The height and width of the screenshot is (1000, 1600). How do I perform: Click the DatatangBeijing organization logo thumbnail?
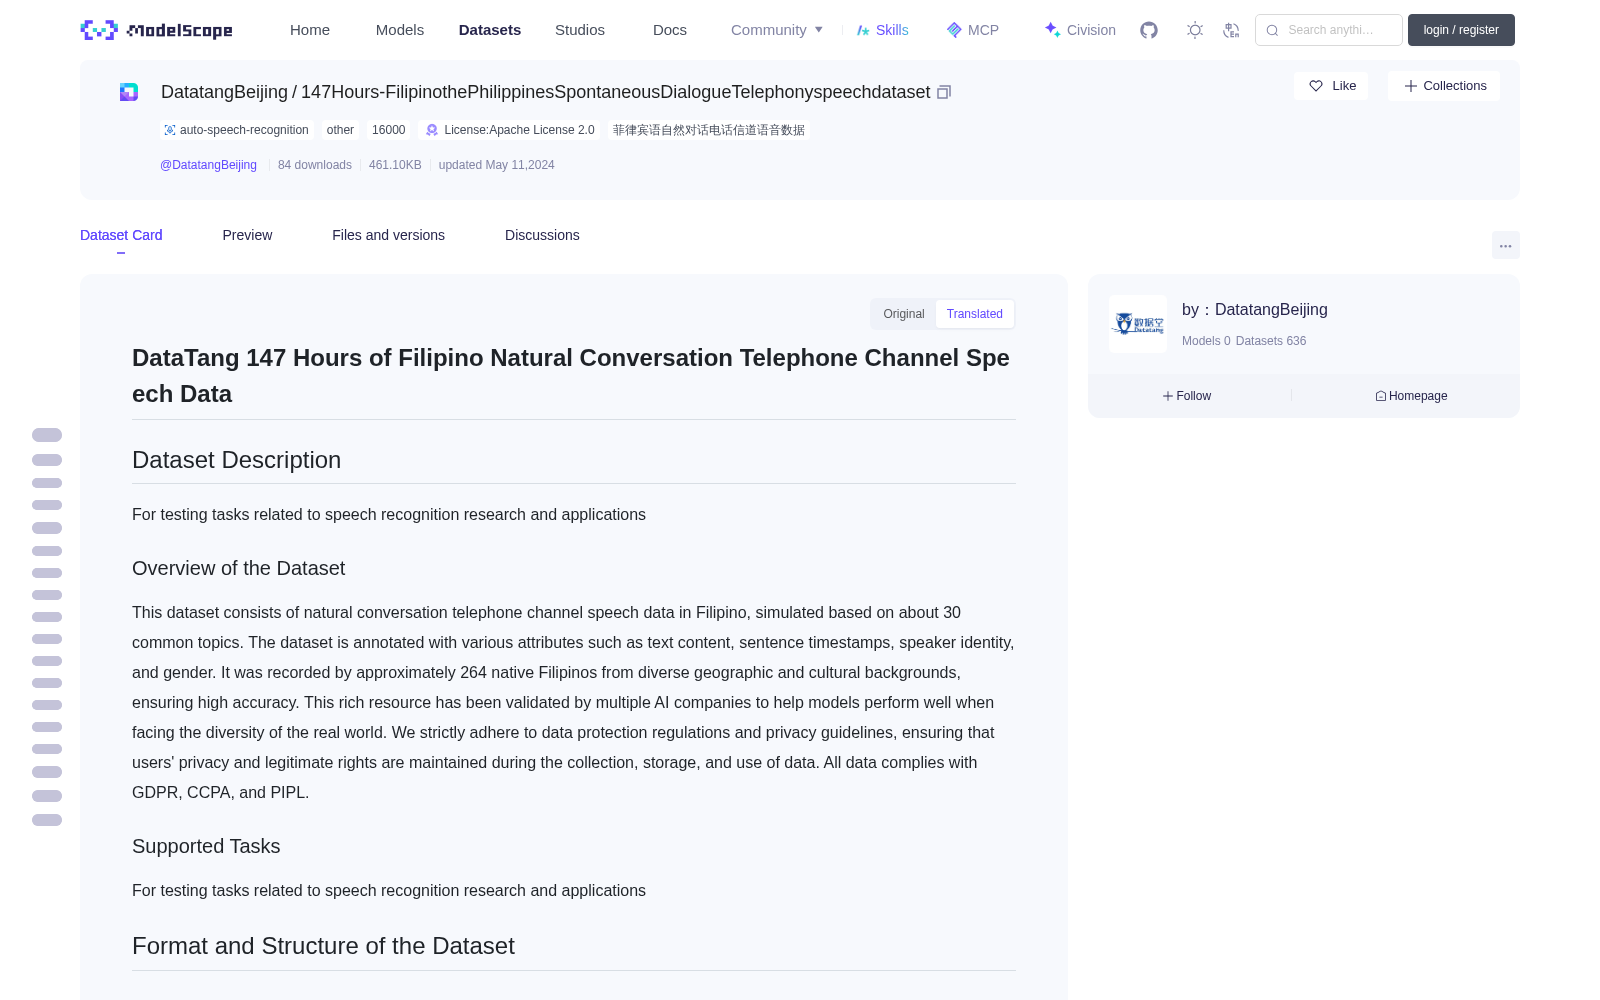pyautogui.click(x=1138, y=324)
